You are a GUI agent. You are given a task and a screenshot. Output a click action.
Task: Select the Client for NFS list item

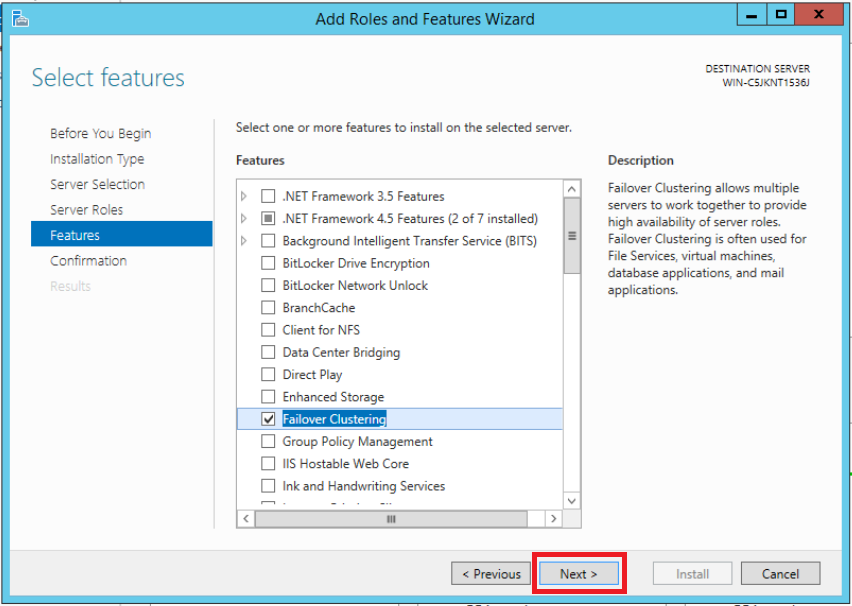pyautogui.click(x=321, y=330)
